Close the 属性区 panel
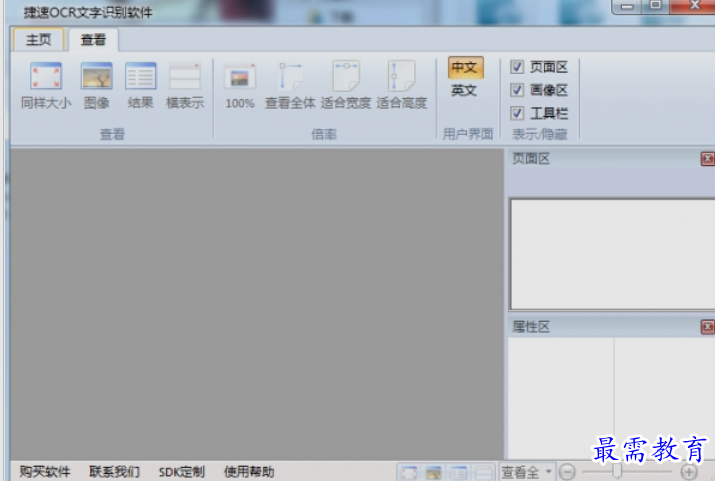 pos(707,327)
